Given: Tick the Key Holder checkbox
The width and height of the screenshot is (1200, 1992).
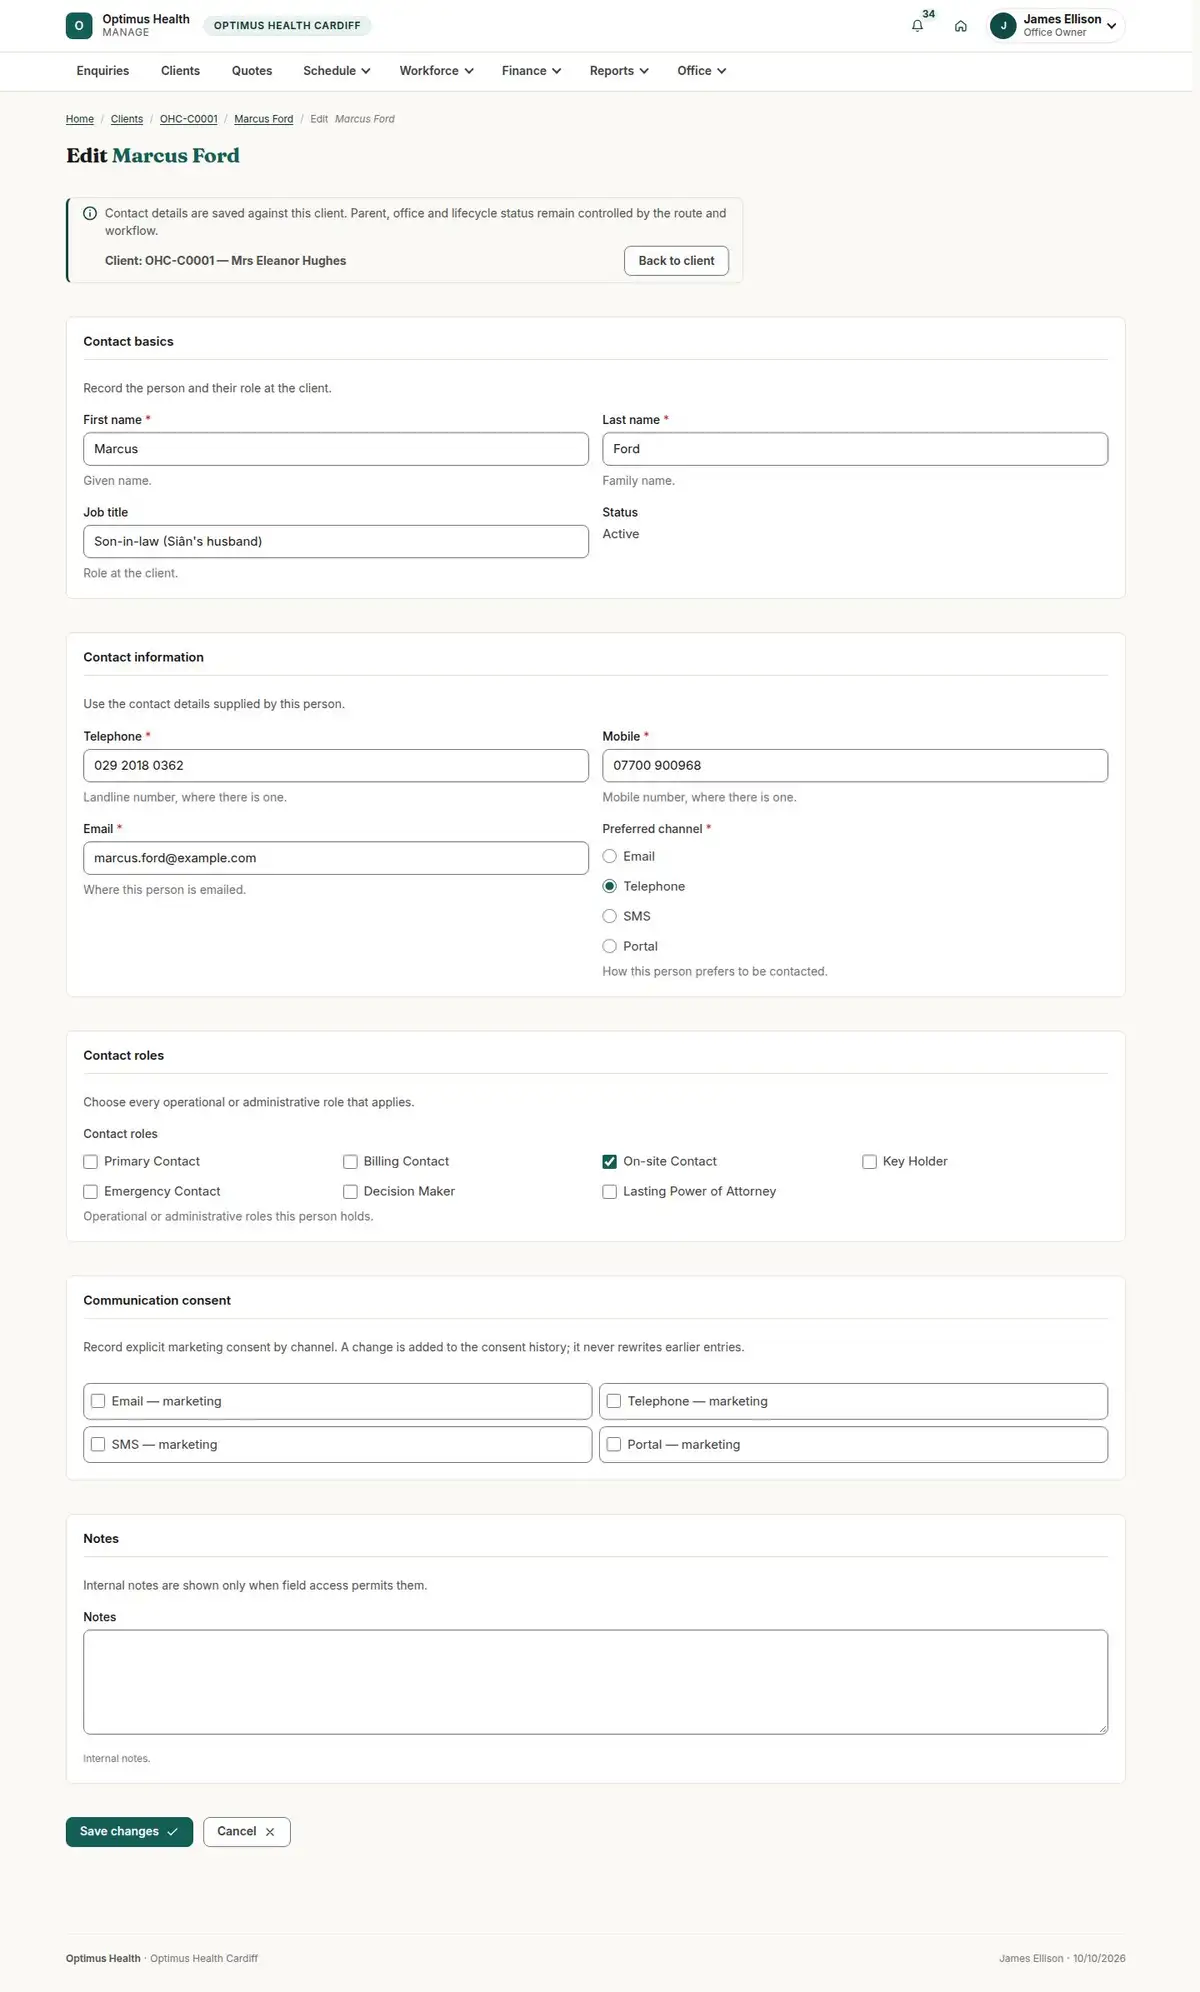Looking at the screenshot, I should click(x=869, y=1161).
